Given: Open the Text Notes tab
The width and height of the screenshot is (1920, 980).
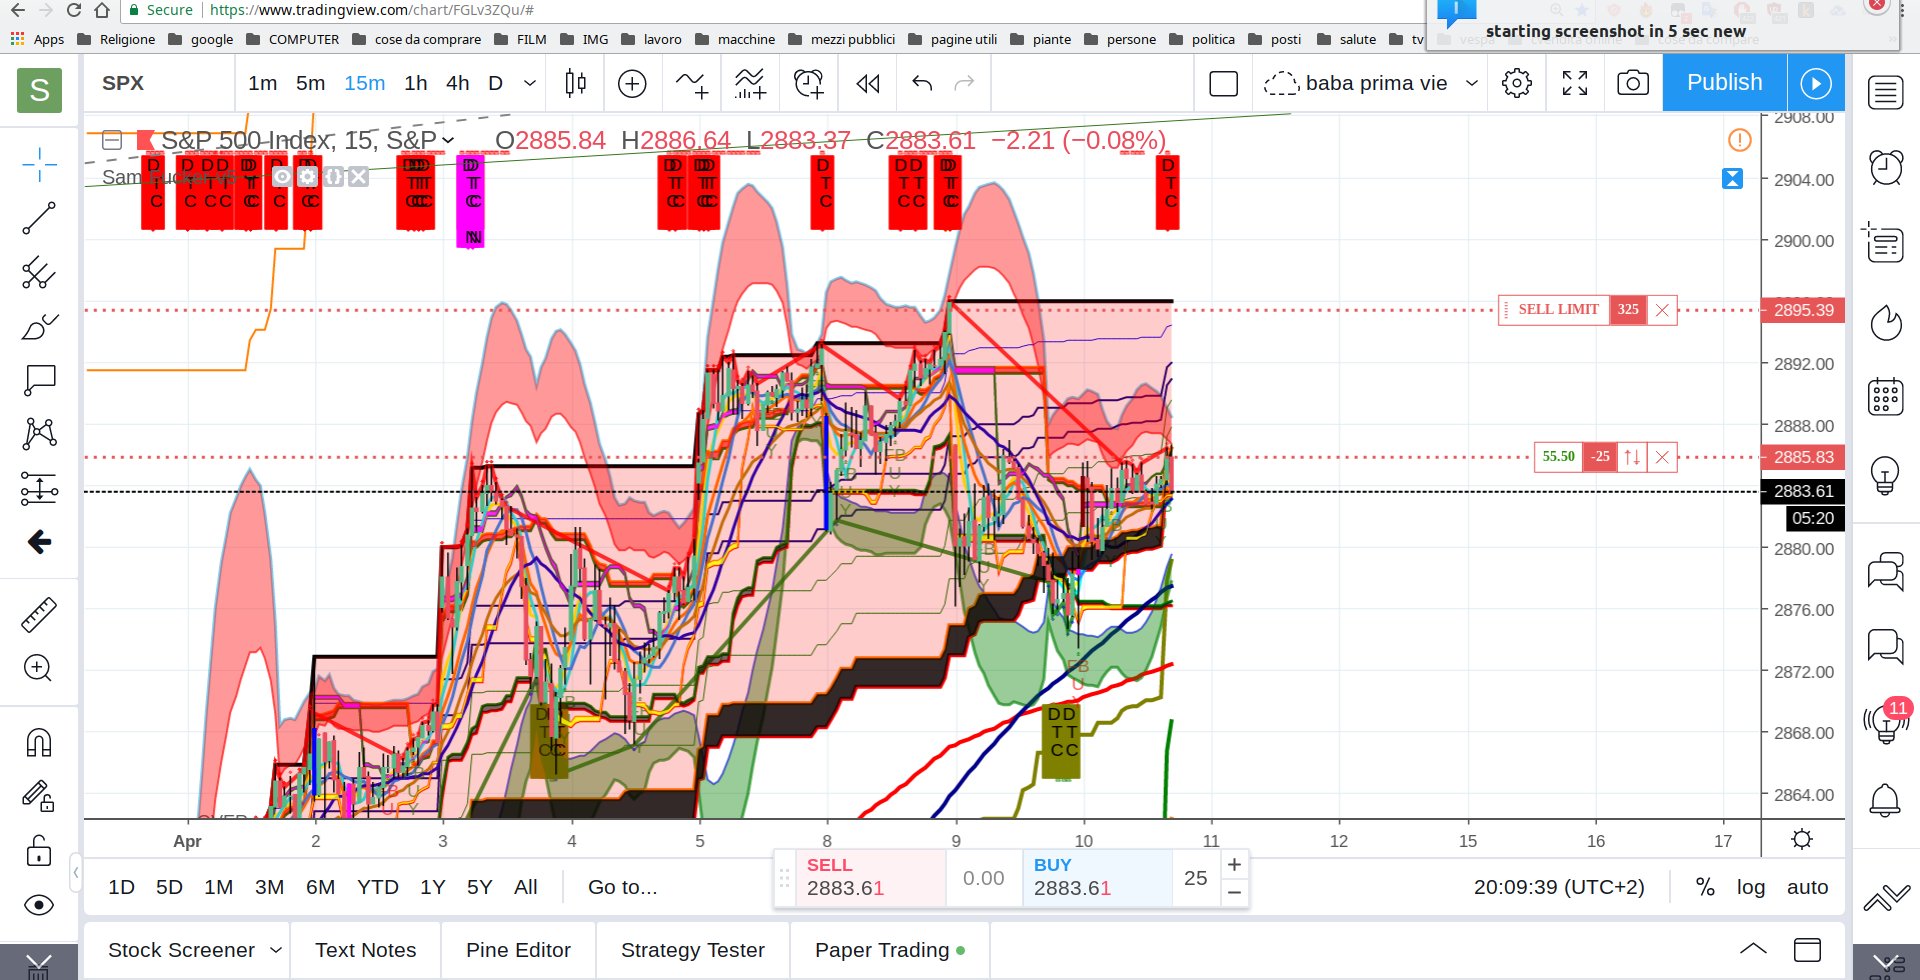Looking at the screenshot, I should [x=366, y=950].
